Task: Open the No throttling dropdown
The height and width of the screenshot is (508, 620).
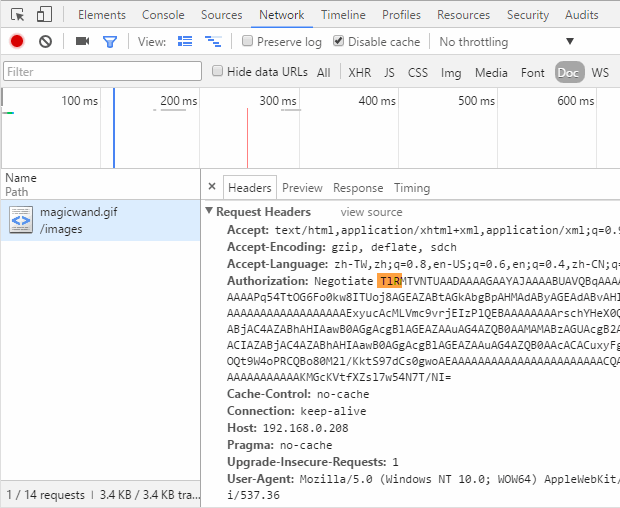Action: [x=506, y=42]
